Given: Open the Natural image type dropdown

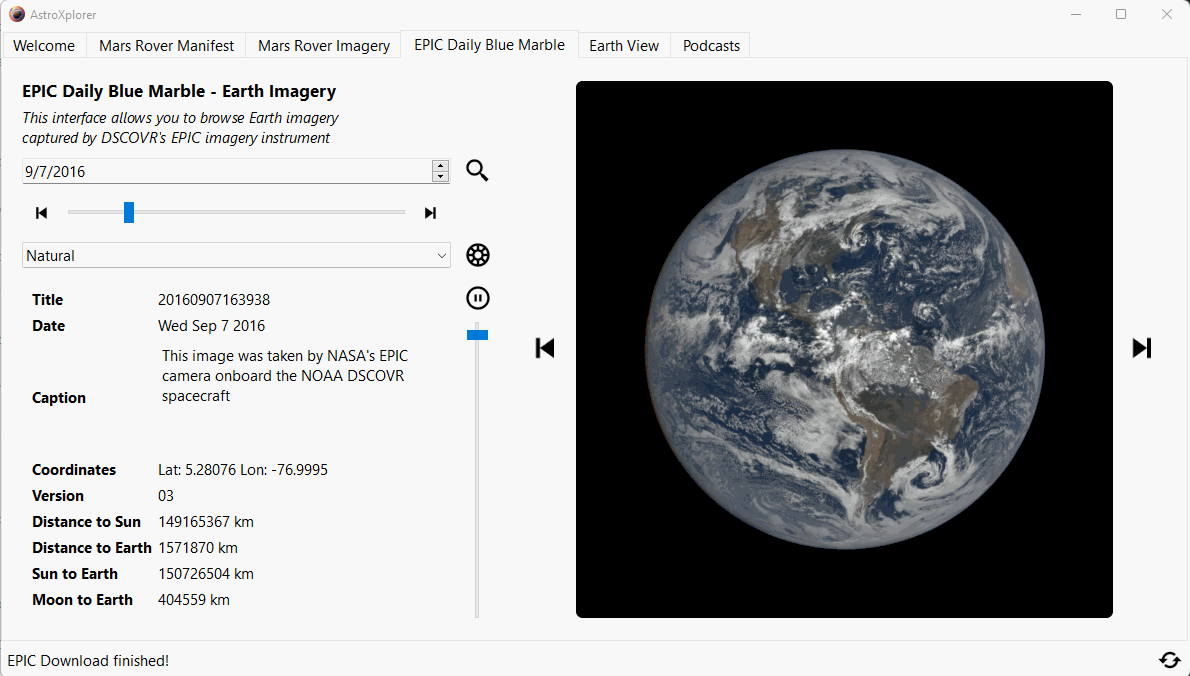Looking at the screenshot, I should (x=236, y=256).
